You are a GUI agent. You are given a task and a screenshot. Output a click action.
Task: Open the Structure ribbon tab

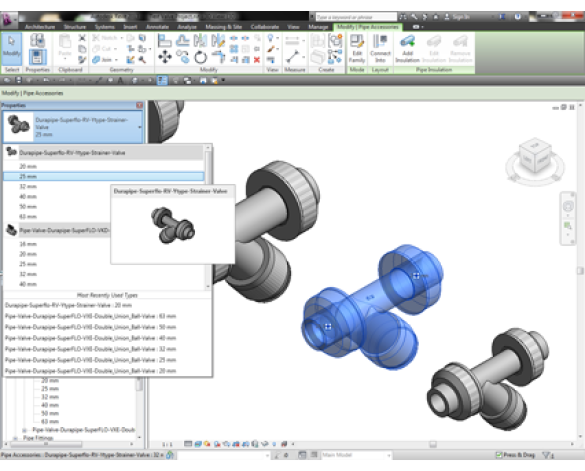[75, 27]
